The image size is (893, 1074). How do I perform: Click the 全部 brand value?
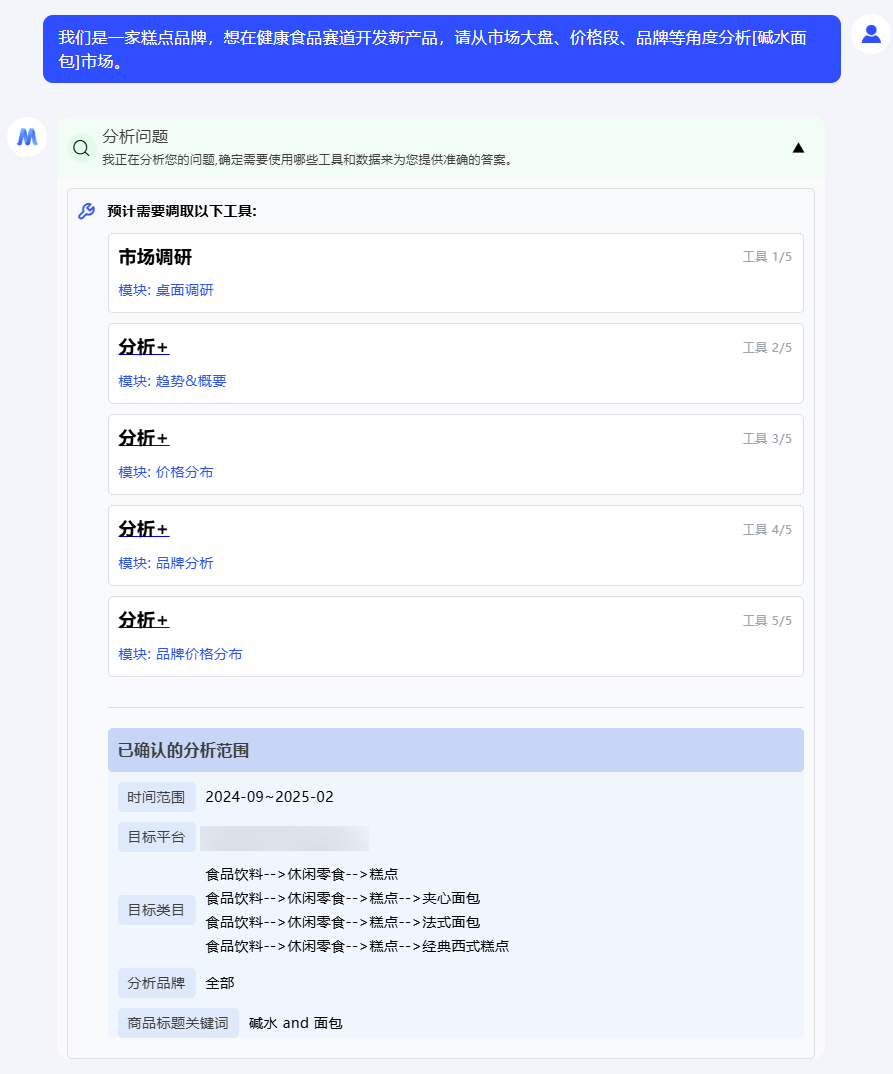[x=220, y=984]
